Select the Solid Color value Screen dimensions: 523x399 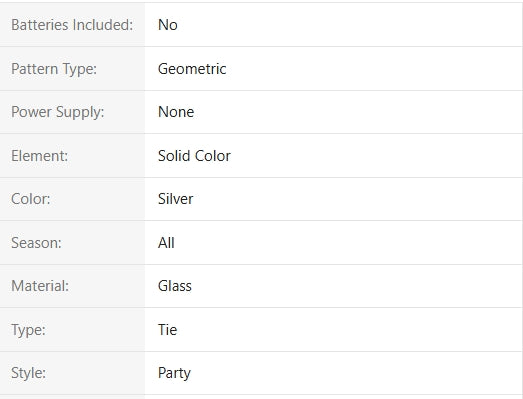(x=194, y=156)
